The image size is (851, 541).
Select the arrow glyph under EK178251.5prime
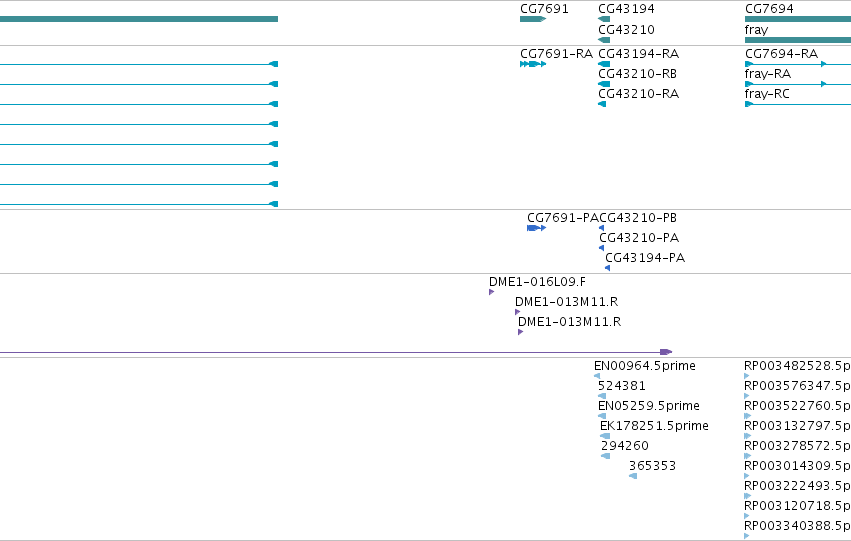605,436
